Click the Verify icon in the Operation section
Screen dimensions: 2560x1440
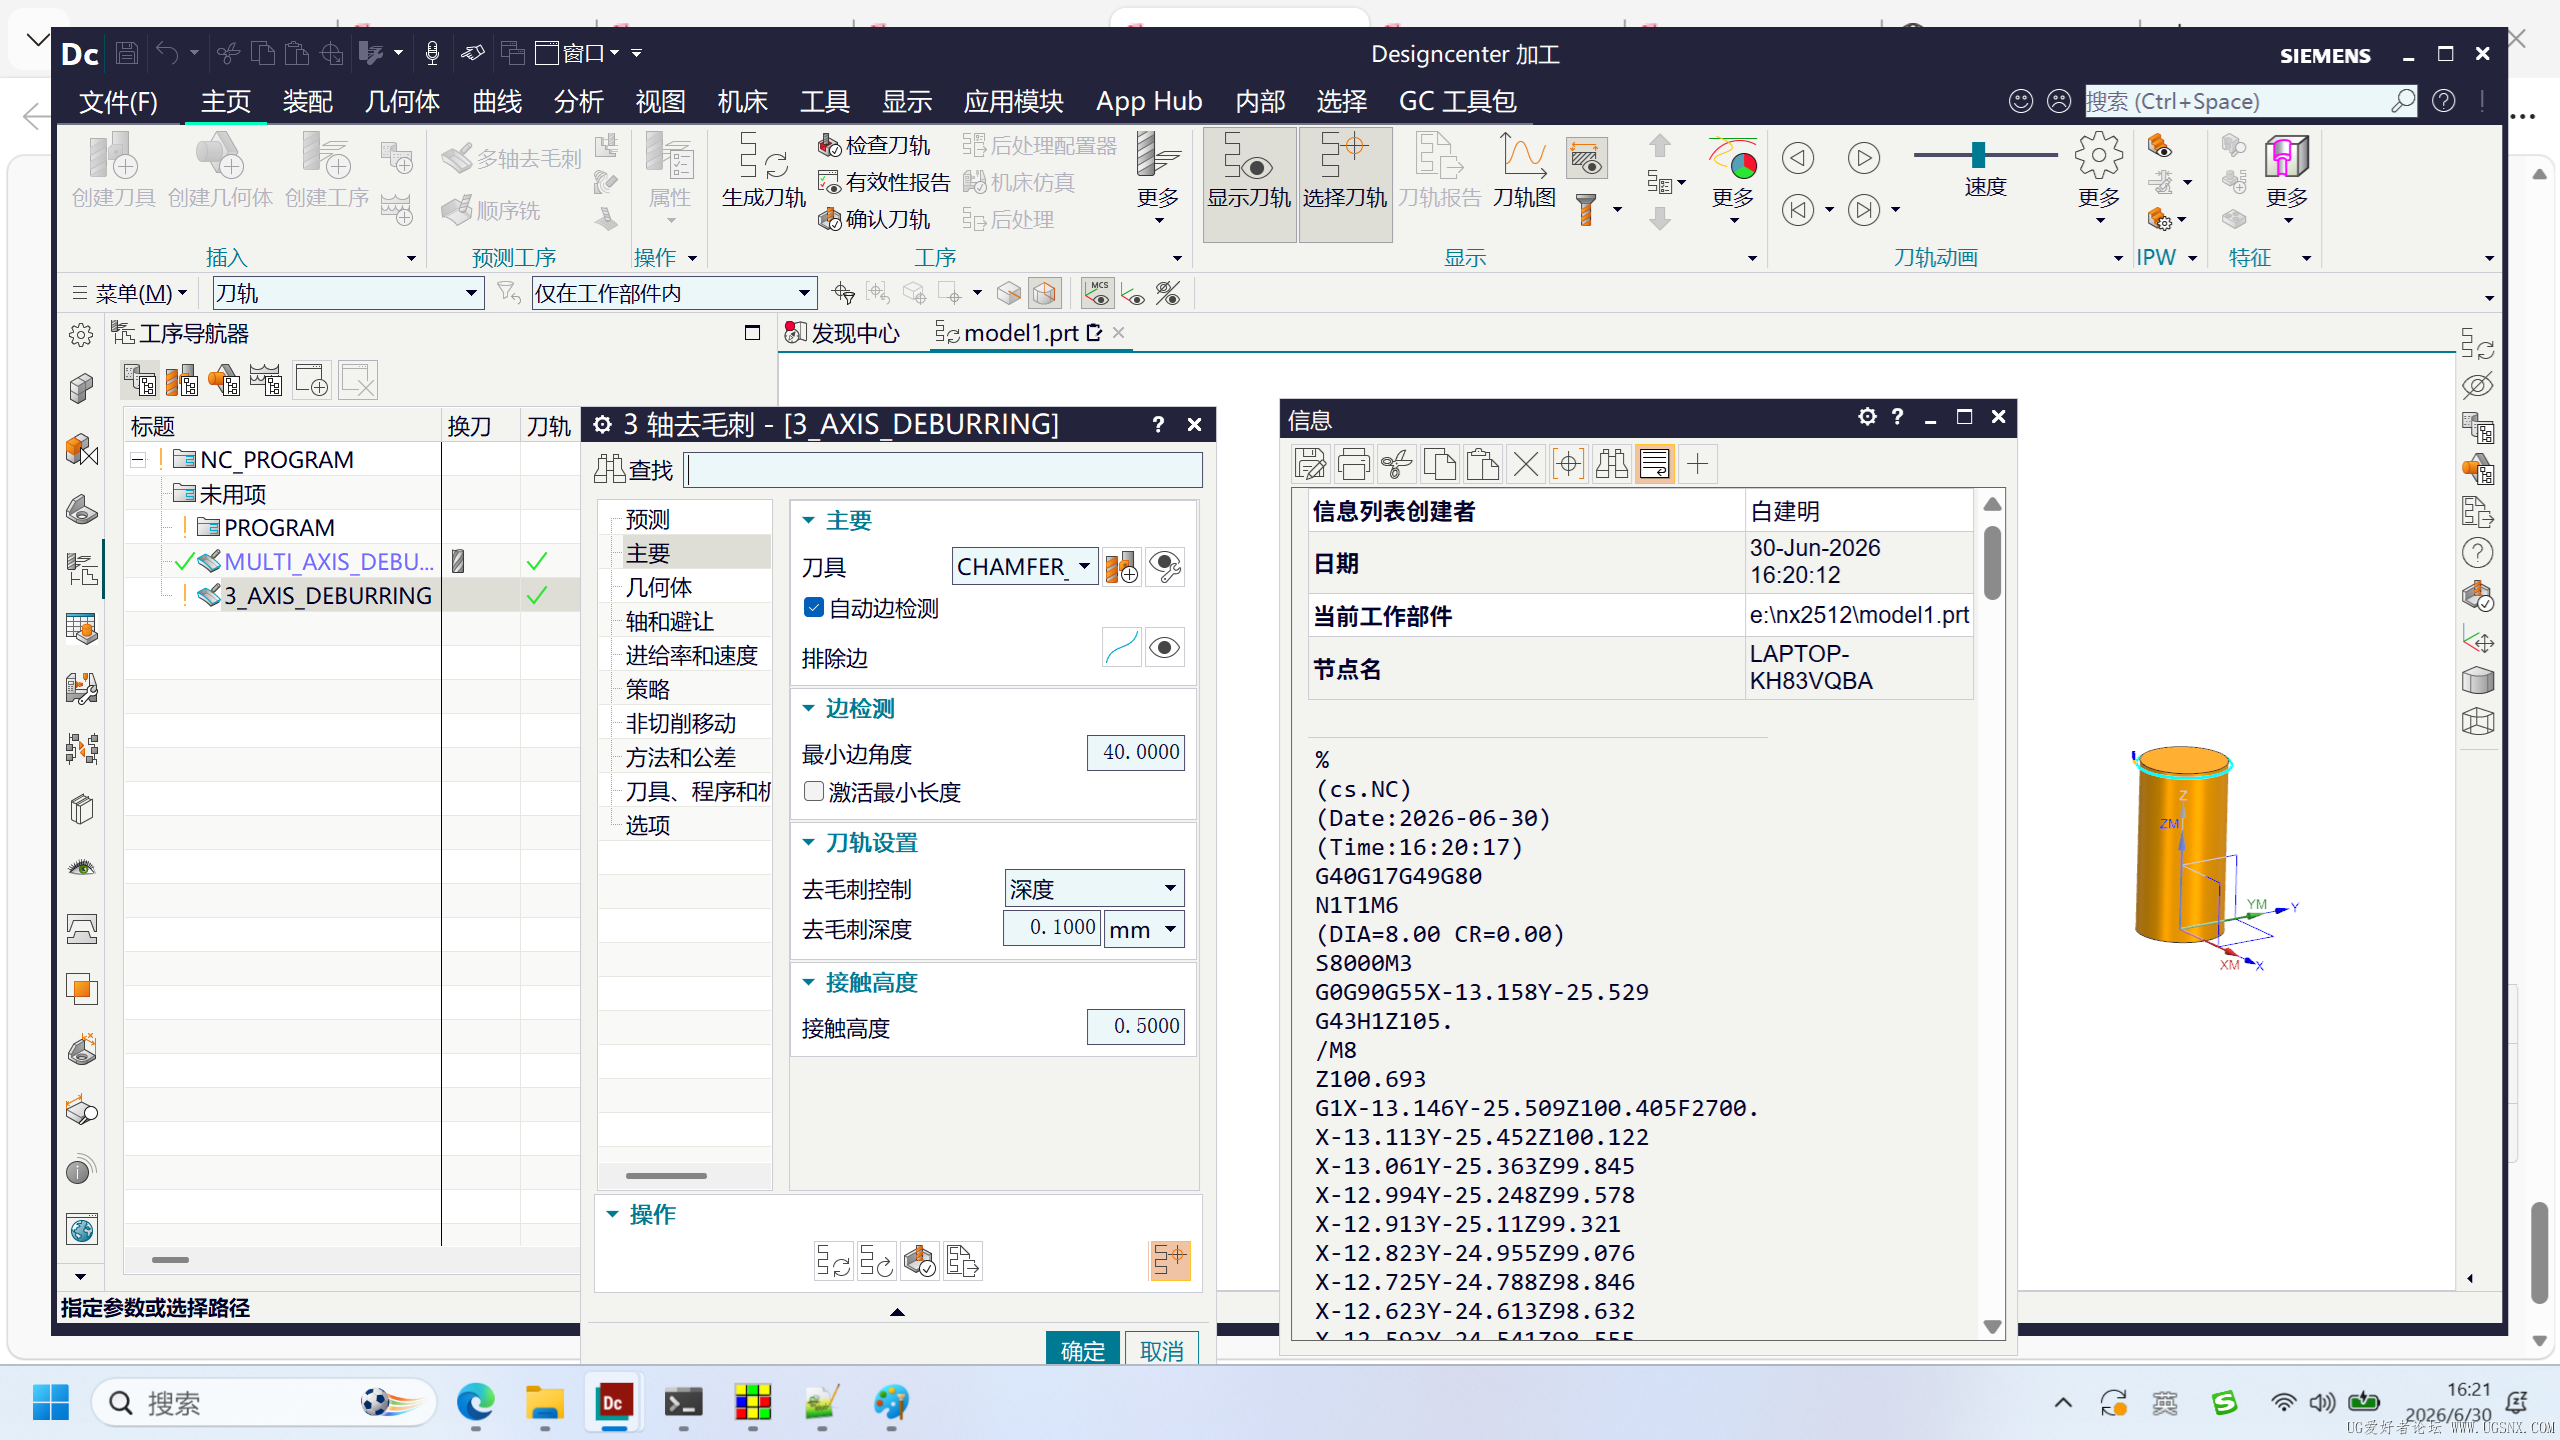tap(919, 1261)
